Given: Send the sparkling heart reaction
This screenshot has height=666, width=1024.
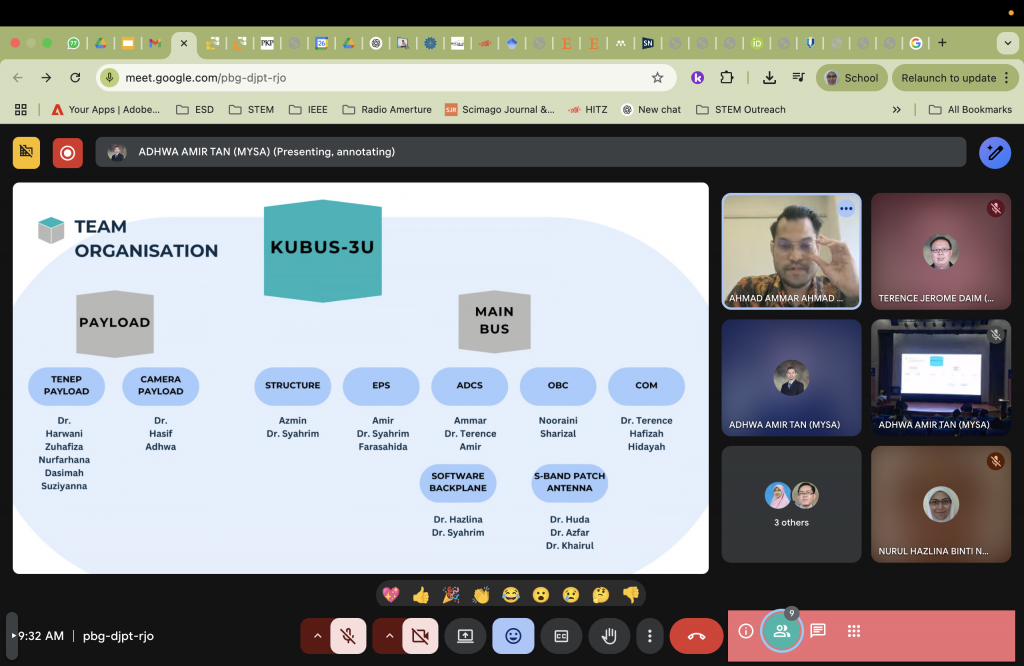Looking at the screenshot, I should [391, 594].
